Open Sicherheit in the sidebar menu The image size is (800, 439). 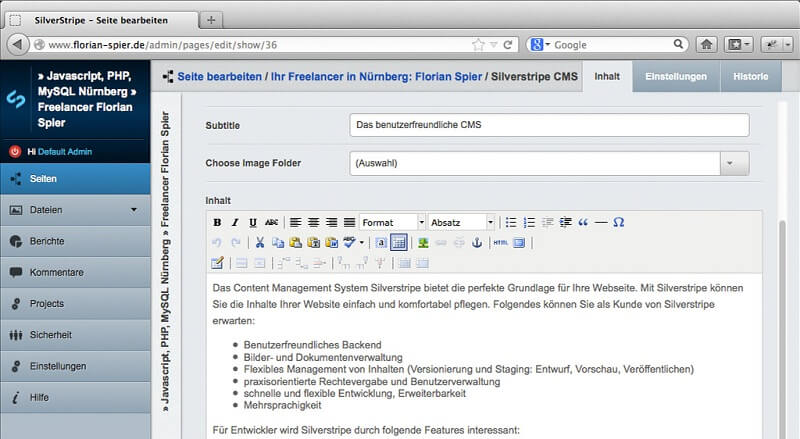(x=76, y=335)
